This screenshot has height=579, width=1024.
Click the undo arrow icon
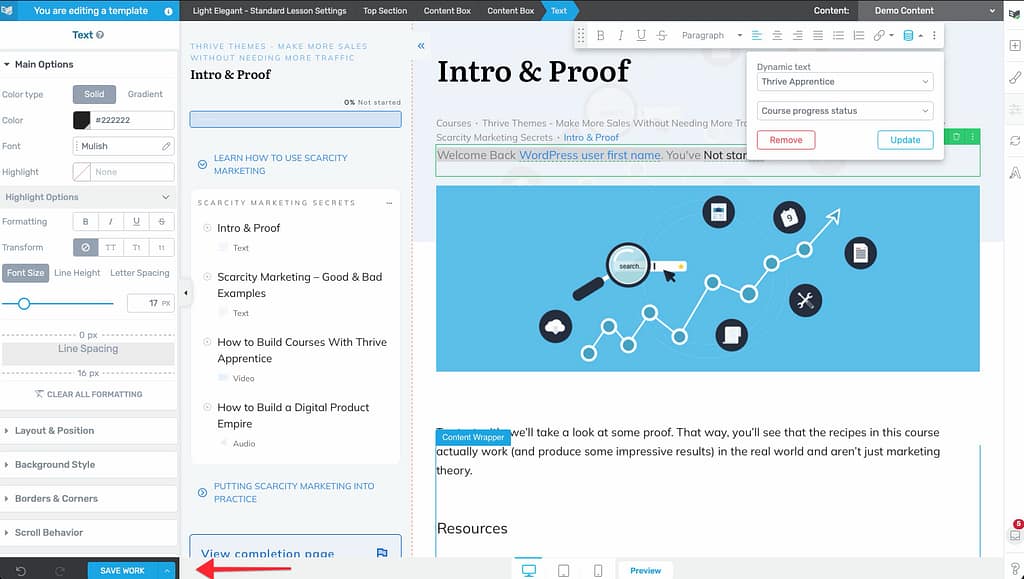click(21, 570)
